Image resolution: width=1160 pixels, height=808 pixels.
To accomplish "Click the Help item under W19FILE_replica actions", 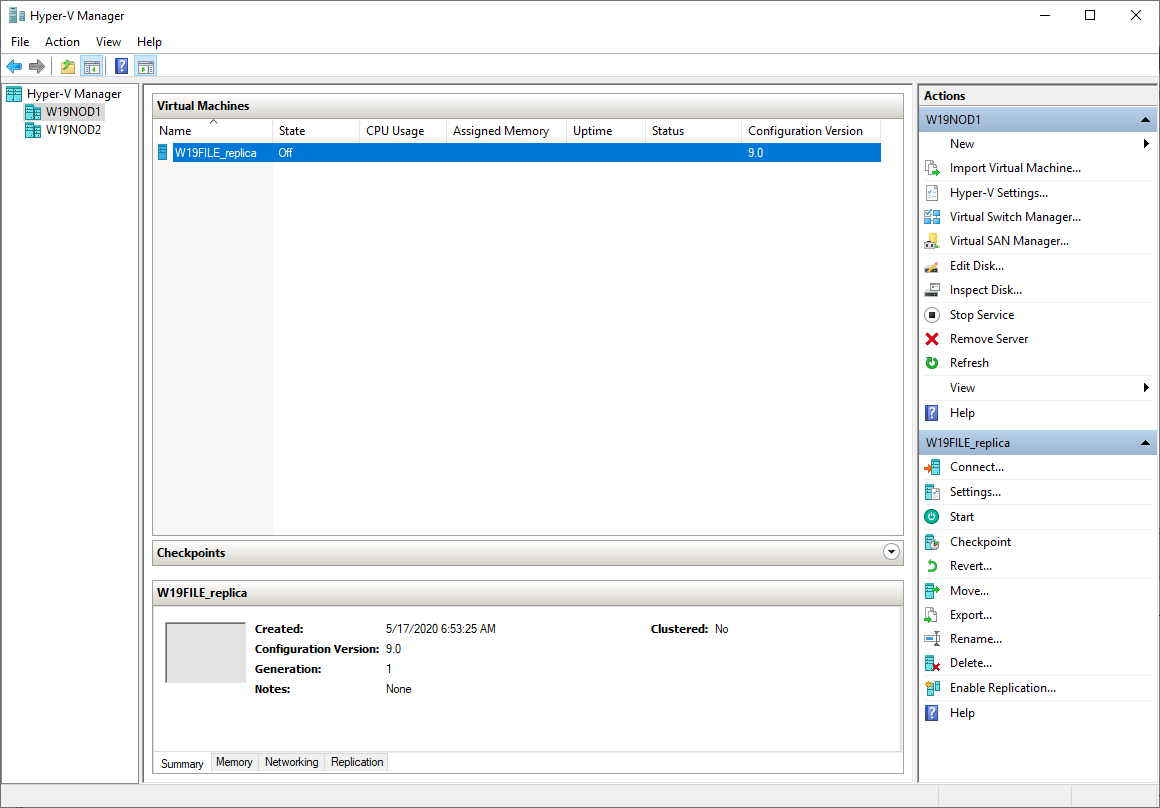I will pos(962,713).
